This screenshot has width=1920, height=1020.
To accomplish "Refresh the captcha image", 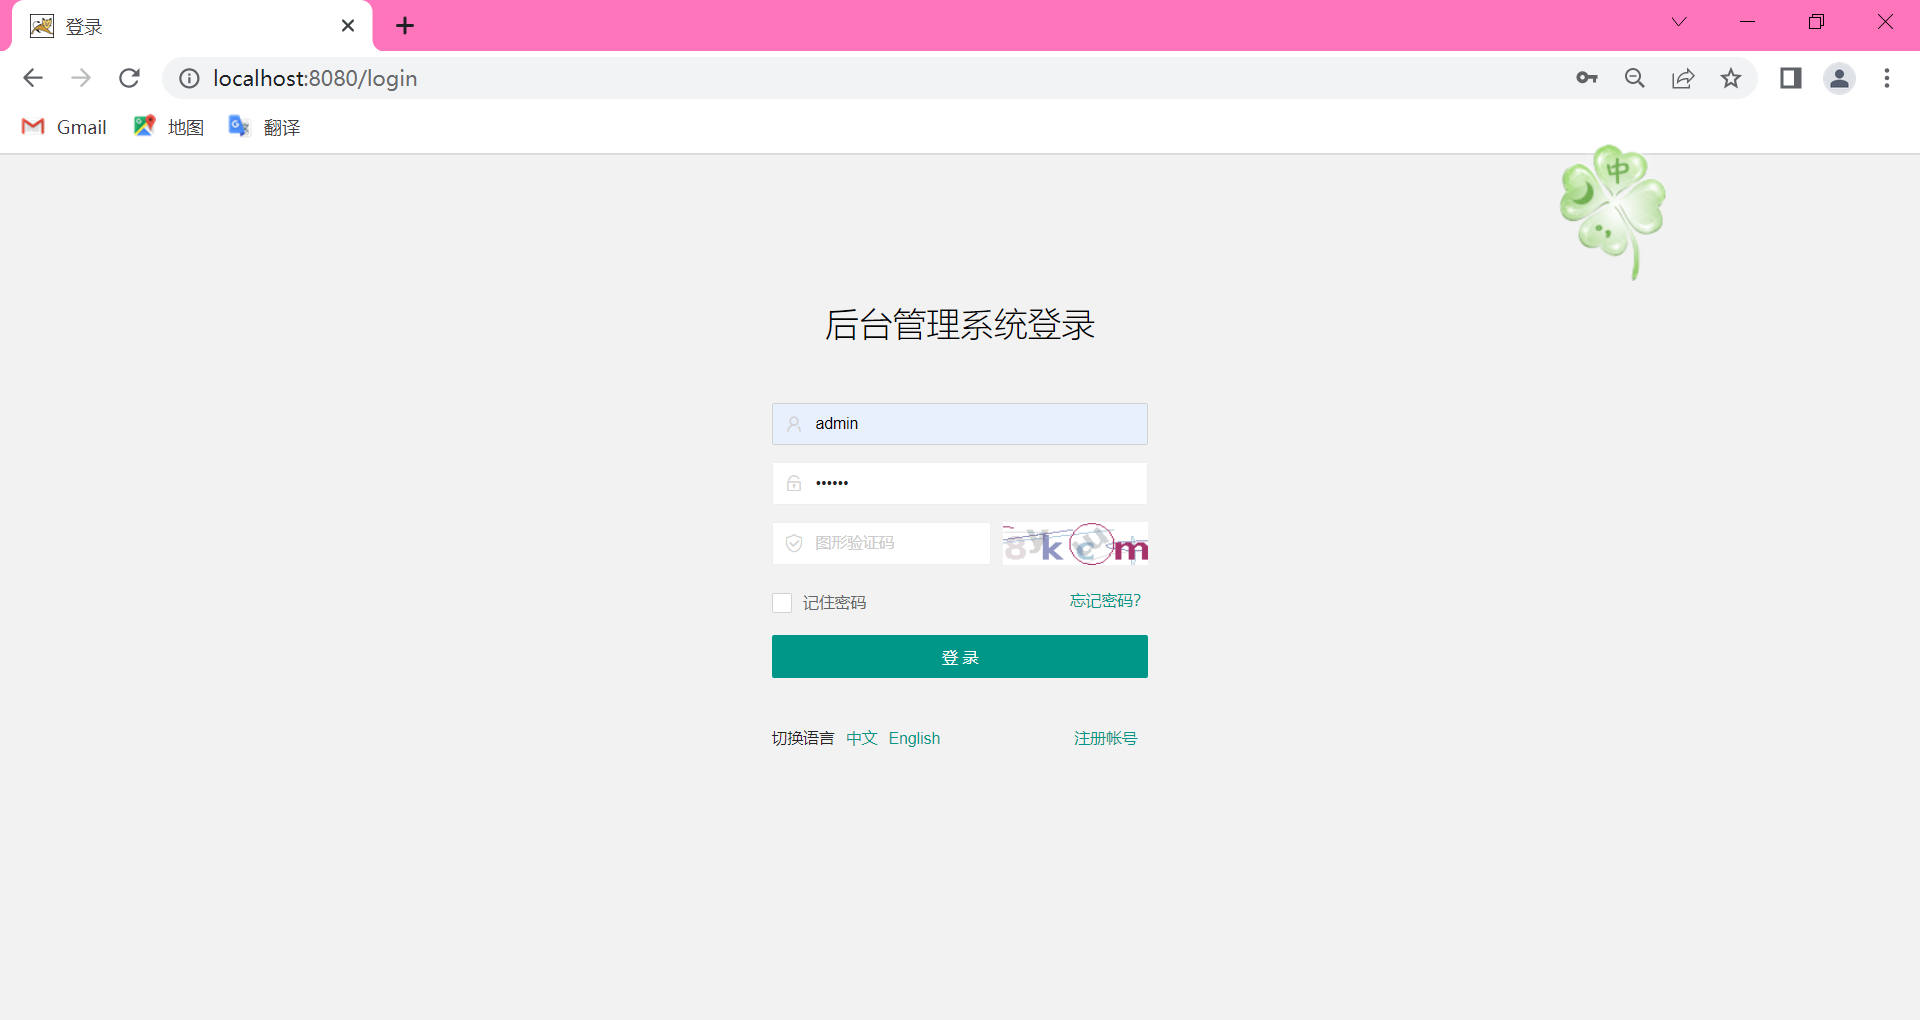I will 1075,544.
